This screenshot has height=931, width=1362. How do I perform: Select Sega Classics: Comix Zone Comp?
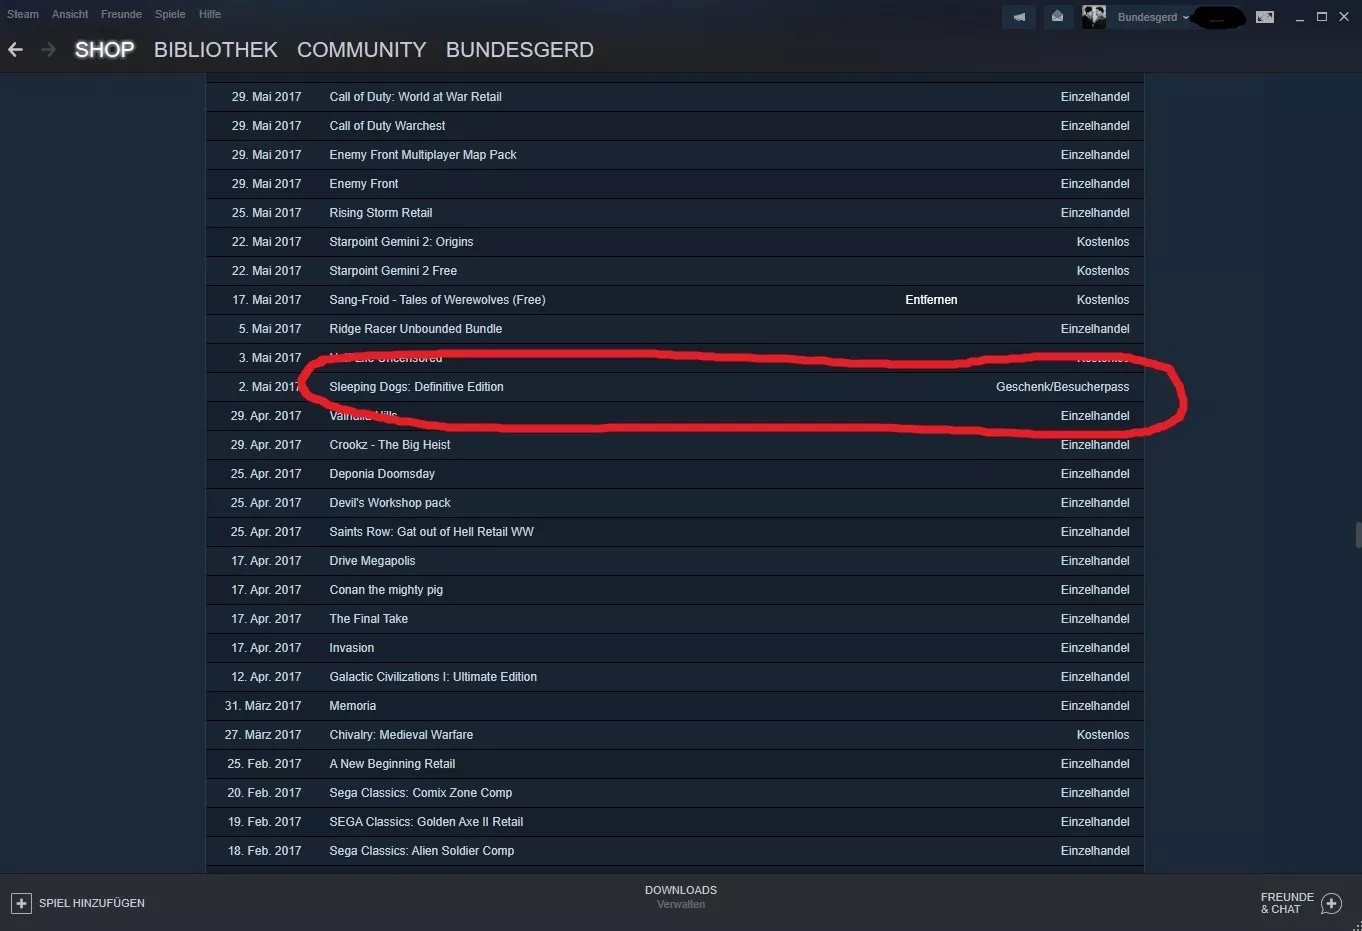point(421,793)
